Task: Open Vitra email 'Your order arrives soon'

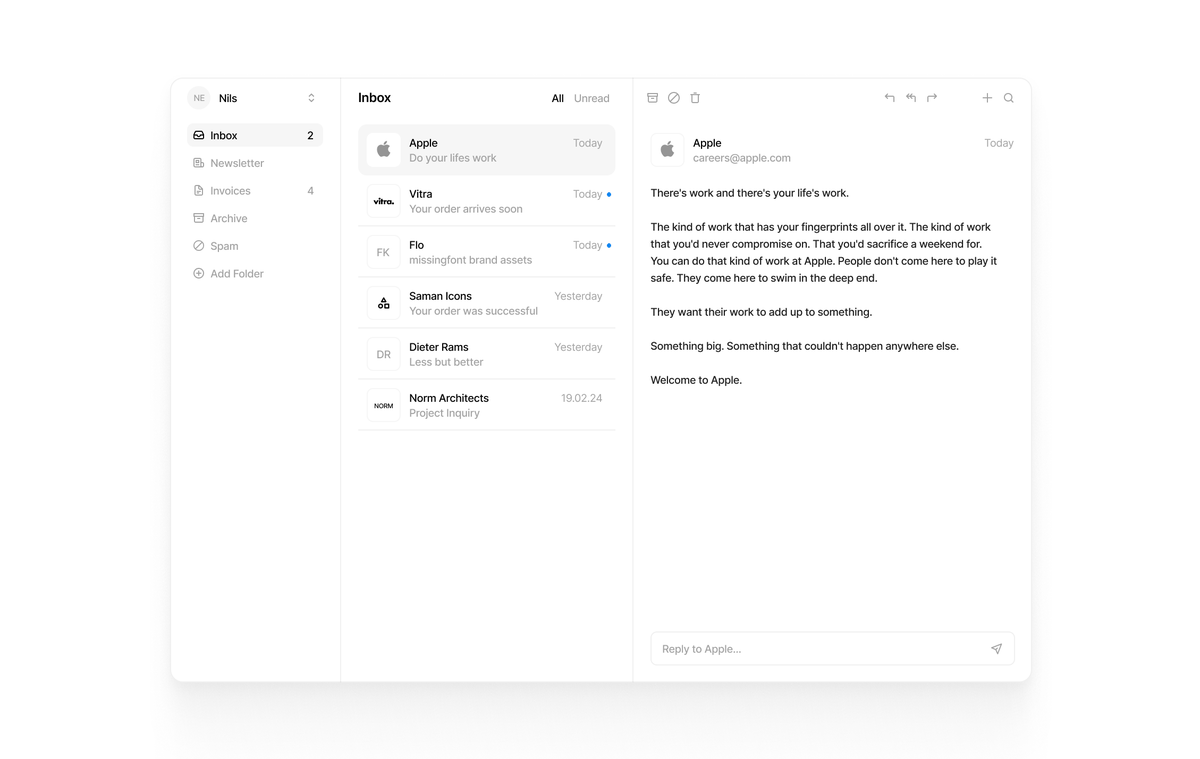Action: (486, 201)
